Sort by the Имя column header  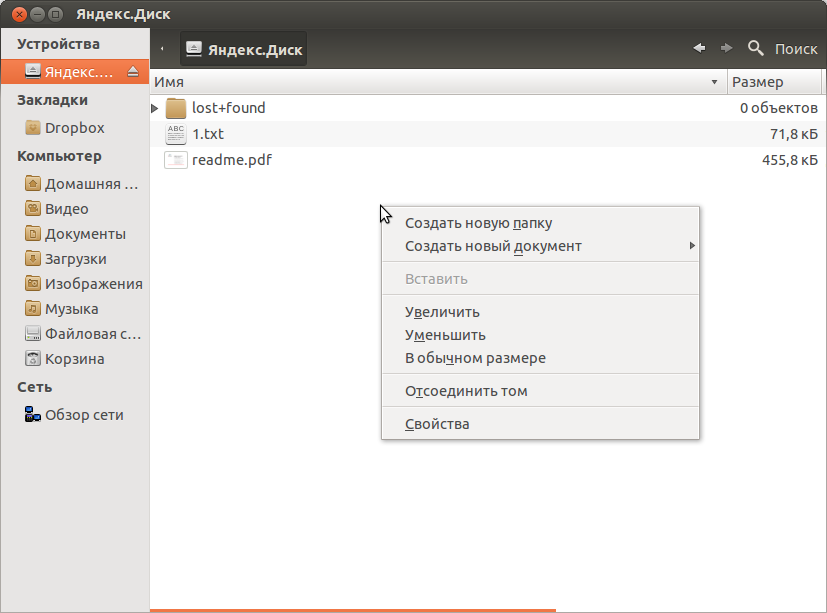tap(430, 82)
